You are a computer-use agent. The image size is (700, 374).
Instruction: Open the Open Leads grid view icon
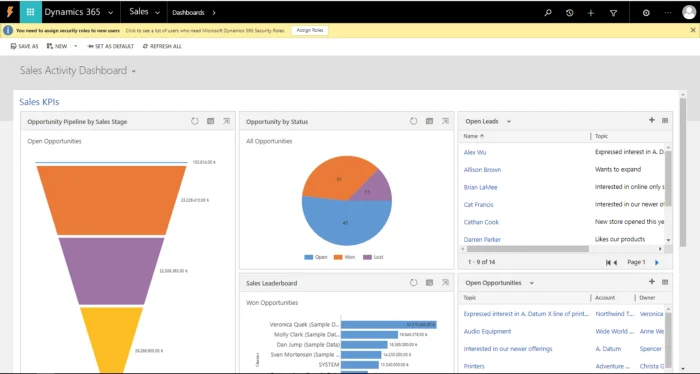click(665, 121)
